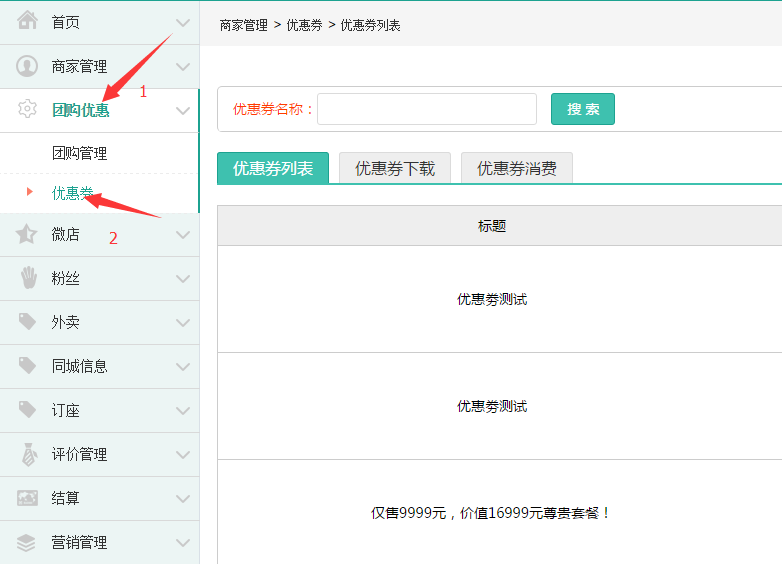Screen dimensions: 782x564
Task: Click the tag icon beside 同城信息
Action: point(27,366)
